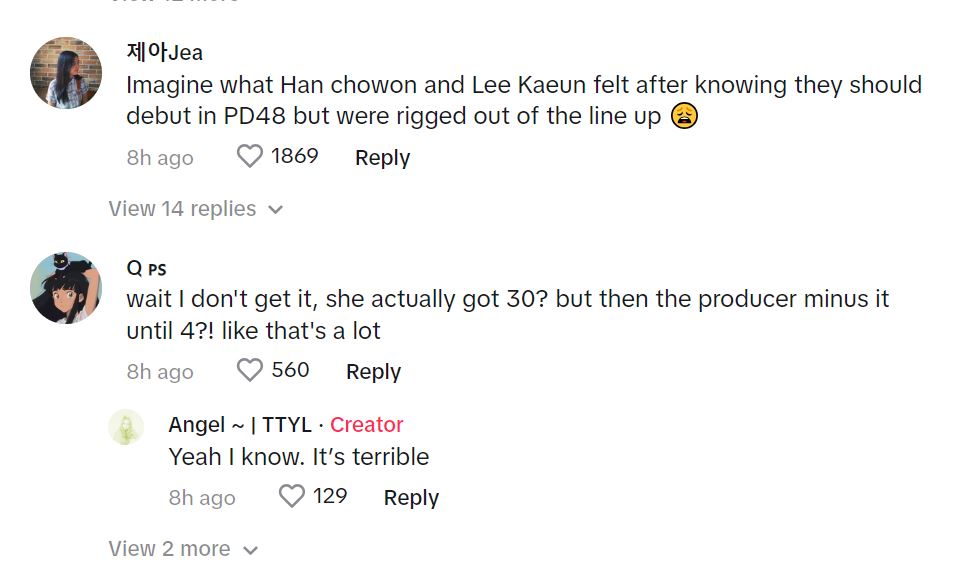
Task: Open the 제아Jea username link
Action: (x=164, y=53)
